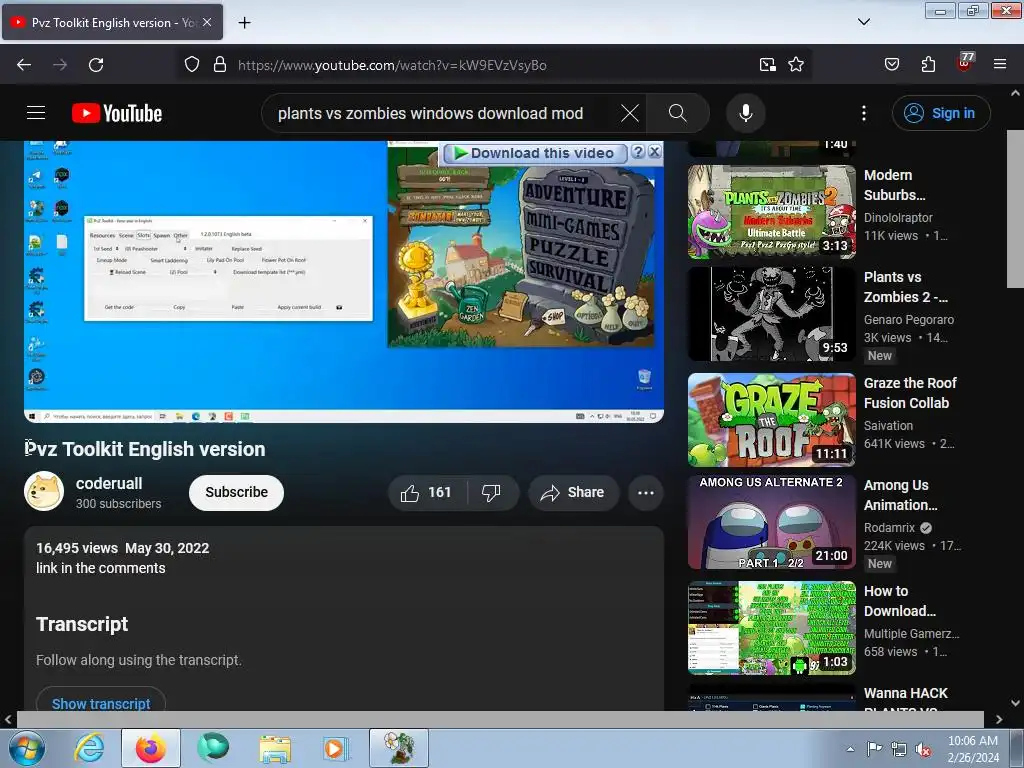Open the YouTube guide hamburger menu
Screen dimensions: 1024x768
[36, 113]
